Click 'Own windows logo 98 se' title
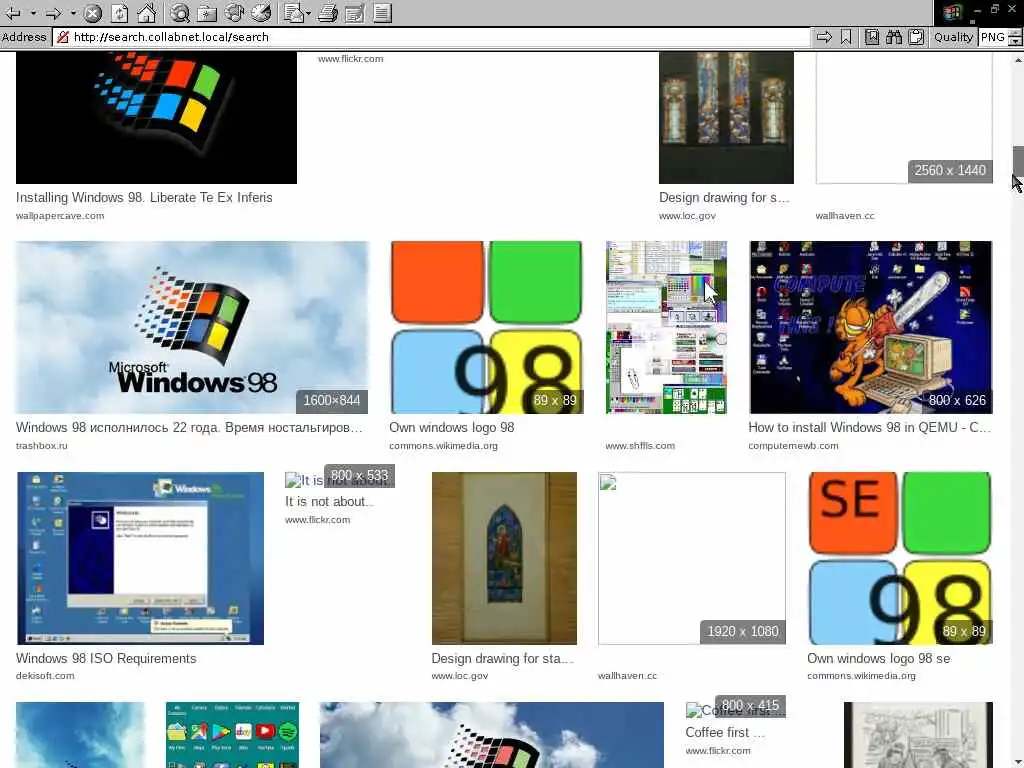 (878, 658)
